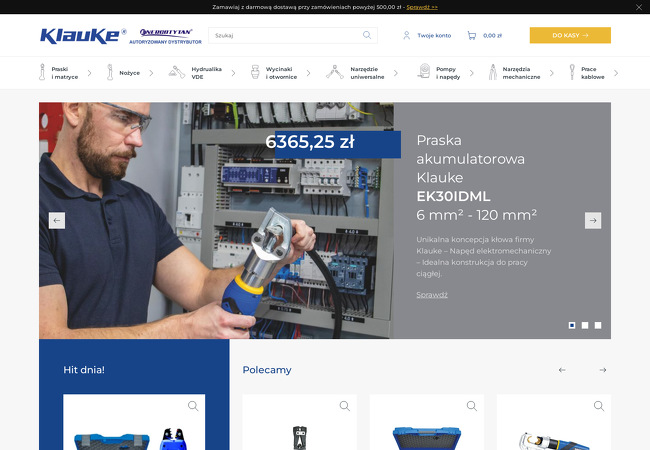The image size is (650, 450).
Task: Click the EK30IDML product title
Action: pos(453,196)
